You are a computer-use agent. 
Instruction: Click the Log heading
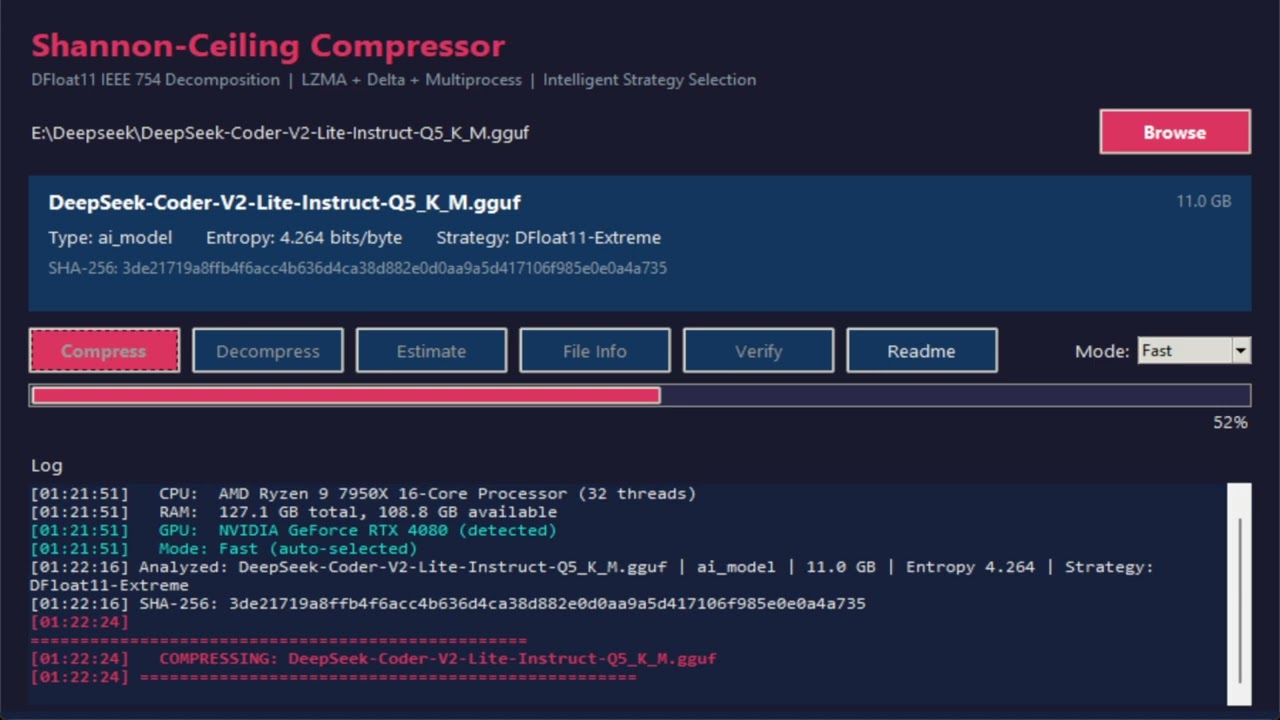coord(46,465)
